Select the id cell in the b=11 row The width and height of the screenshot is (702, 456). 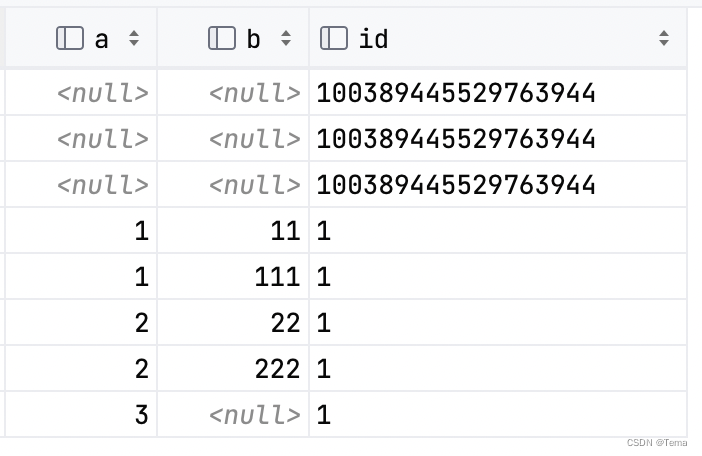click(x=498, y=230)
